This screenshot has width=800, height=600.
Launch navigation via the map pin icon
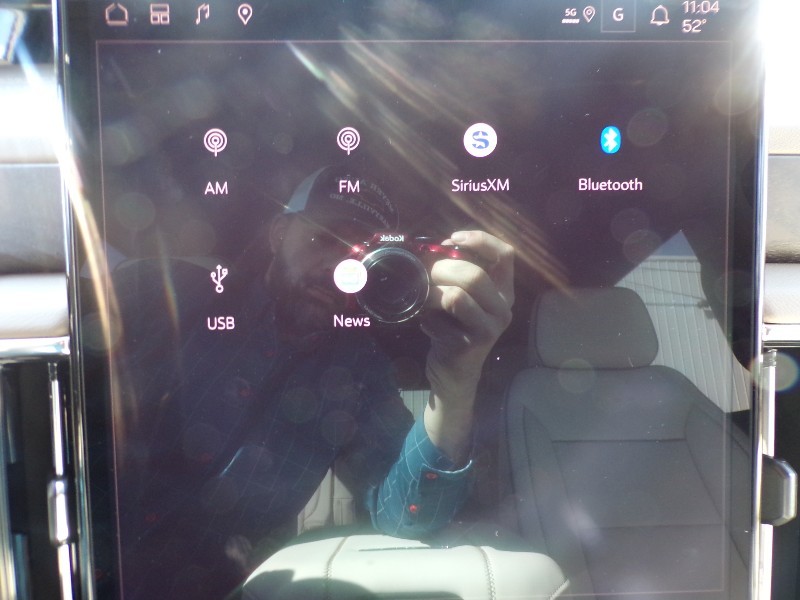point(245,14)
